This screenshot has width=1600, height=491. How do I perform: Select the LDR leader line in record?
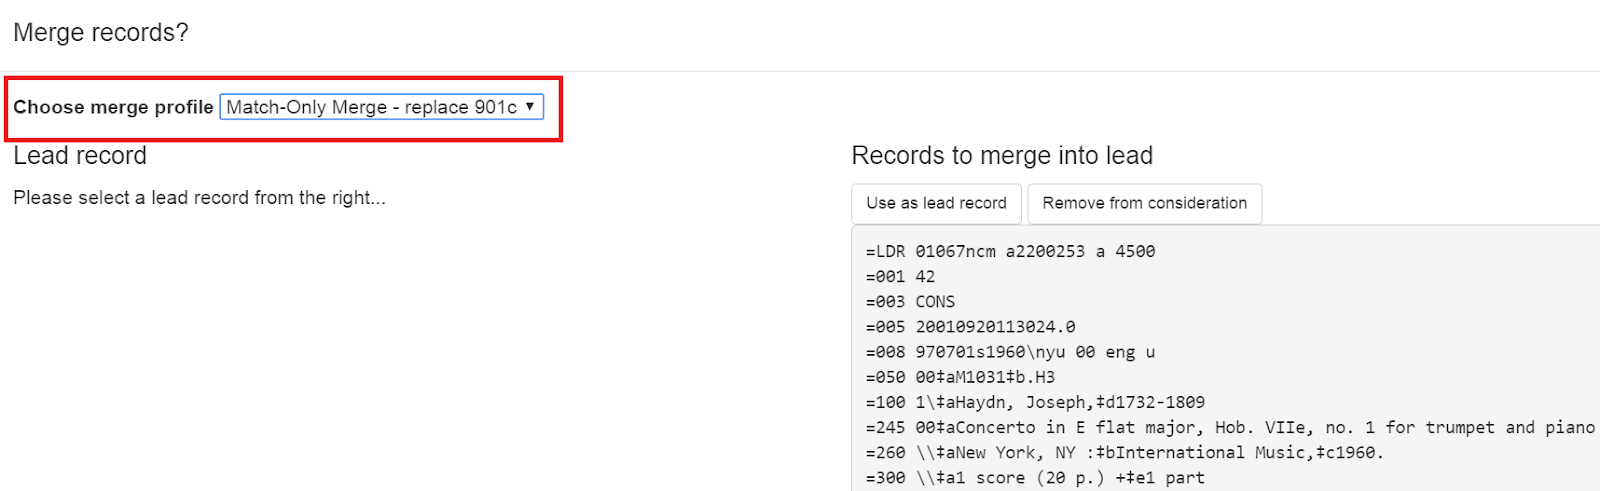click(x=1010, y=252)
